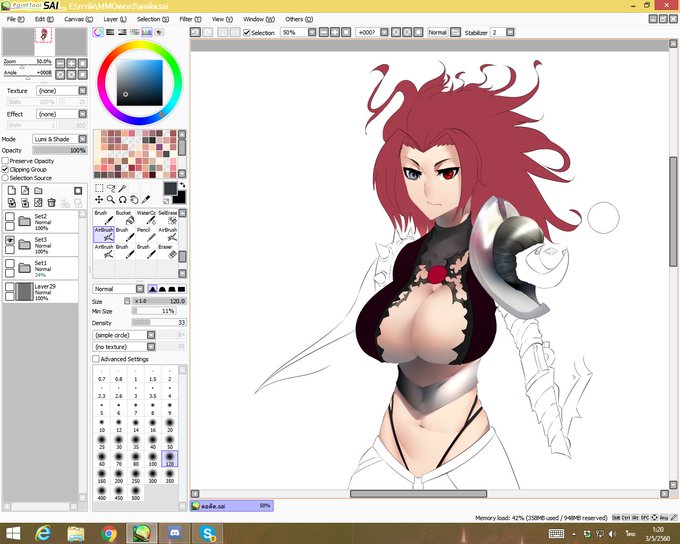Open the Filter menu
Screen dimensions: 680x544
[x=190, y=19]
